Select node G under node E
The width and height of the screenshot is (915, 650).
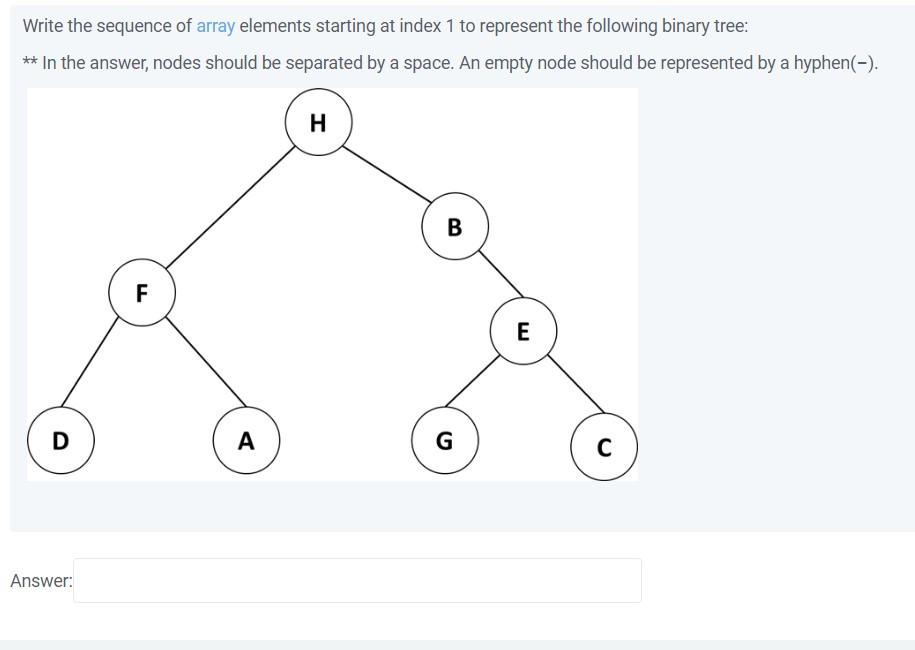[x=444, y=439]
